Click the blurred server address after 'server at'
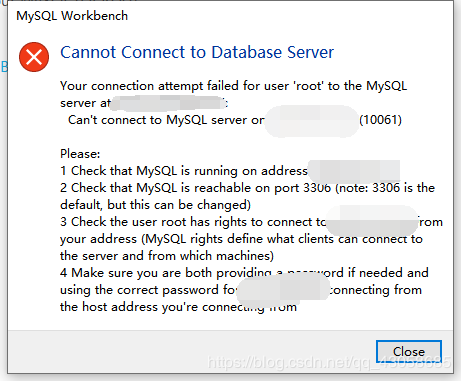The width and height of the screenshot is (461, 381). click(x=168, y=103)
